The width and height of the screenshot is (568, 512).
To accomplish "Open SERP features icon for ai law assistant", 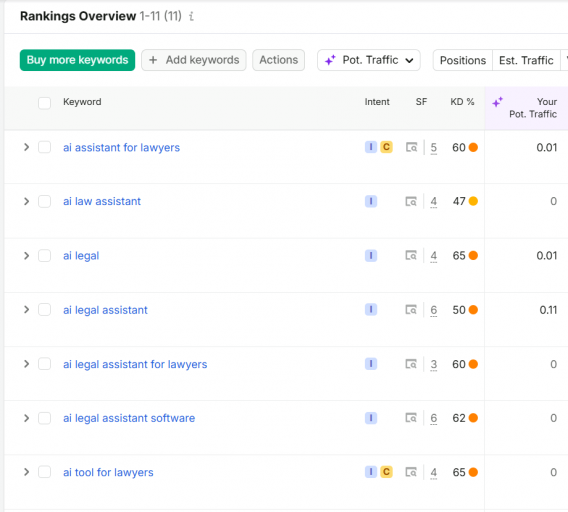I will pos(411,201).
